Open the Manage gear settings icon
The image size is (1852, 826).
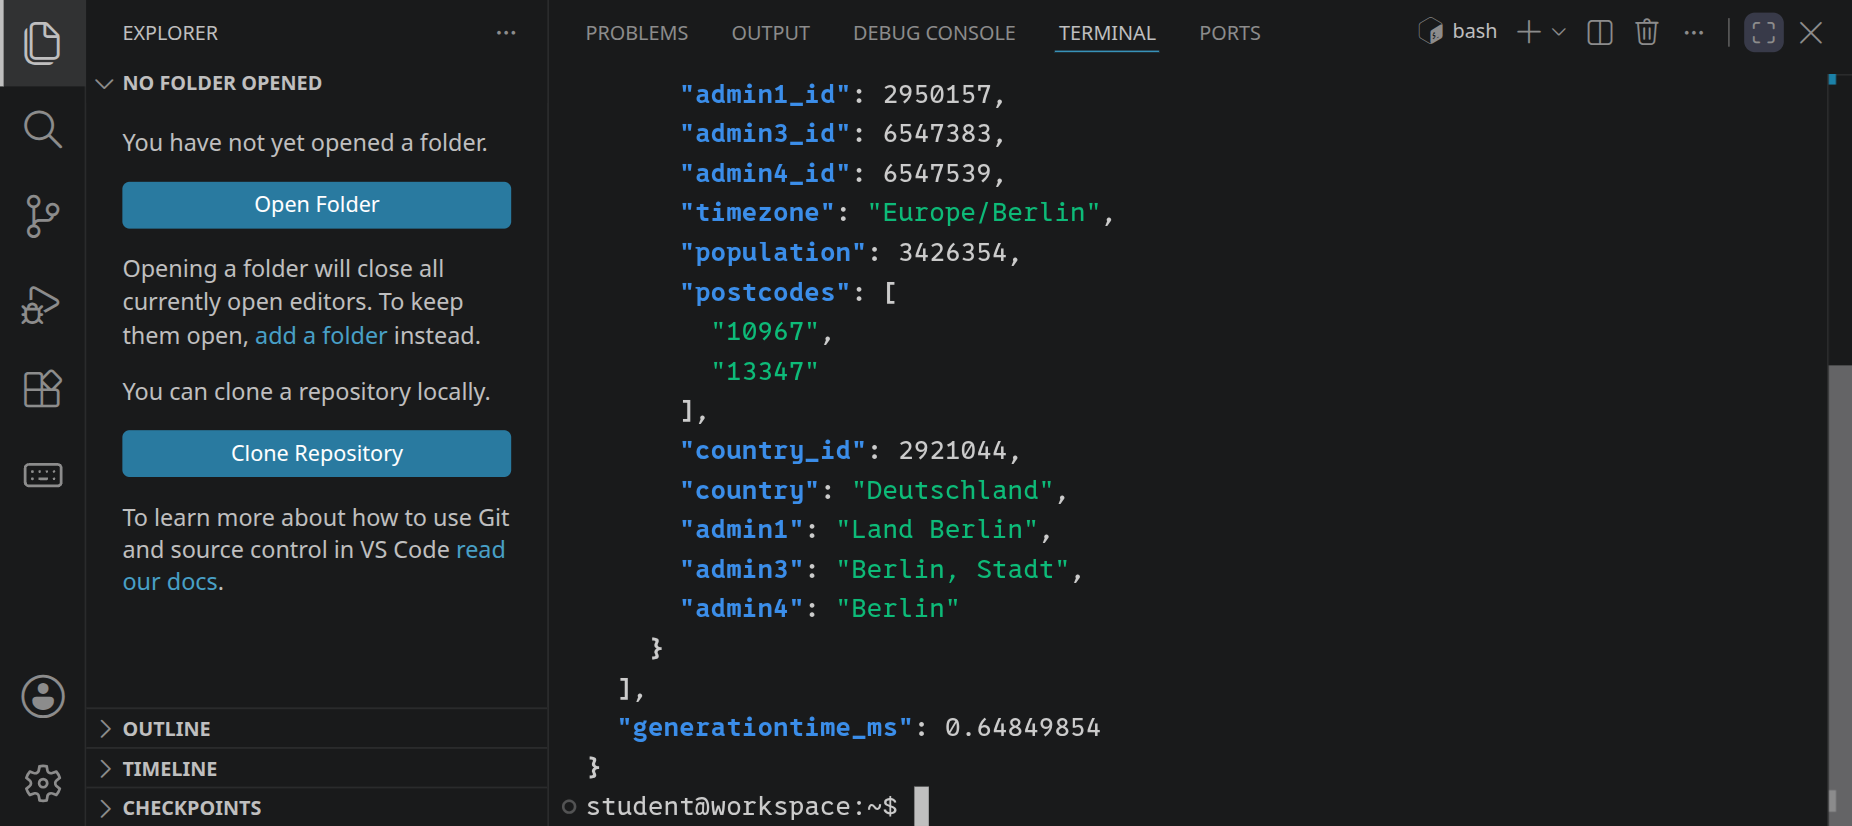pyautogui.click(x=43, y=783)
